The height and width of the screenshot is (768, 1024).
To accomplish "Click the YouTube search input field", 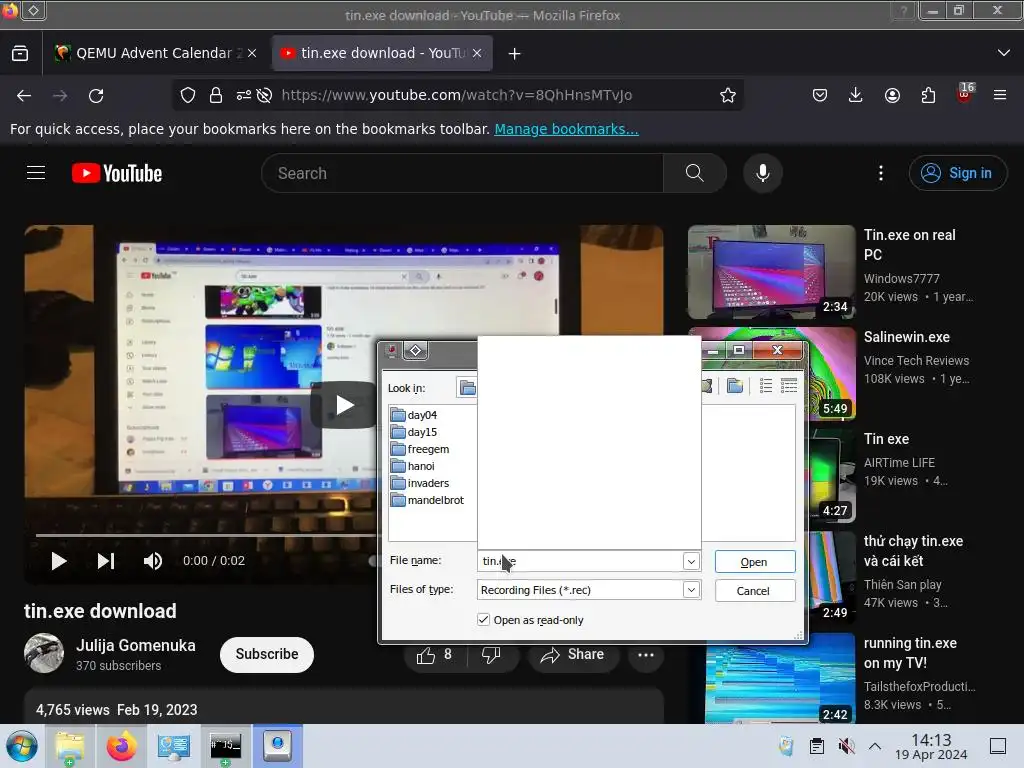I will tap(462, 173).
